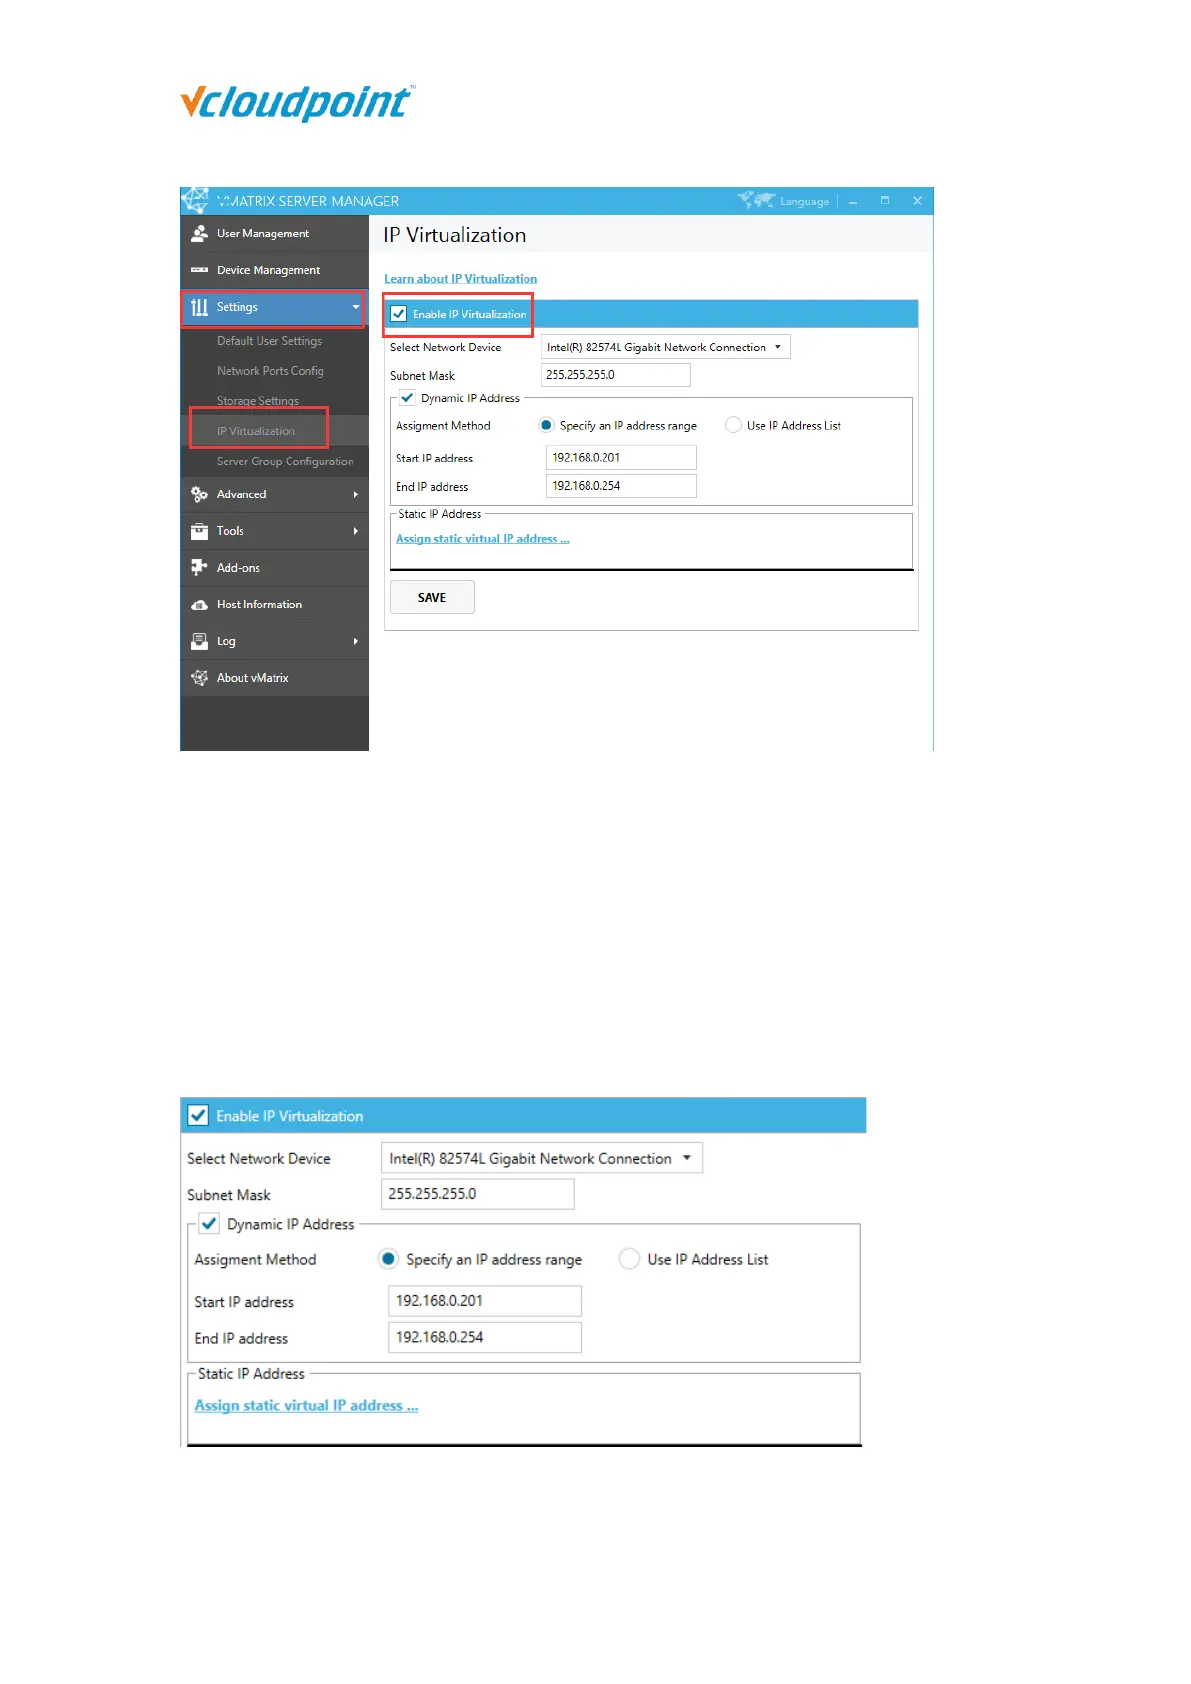Click the Tools toolbox icon
Viewport: 1191px width, 1684px height.
[199, 531]
